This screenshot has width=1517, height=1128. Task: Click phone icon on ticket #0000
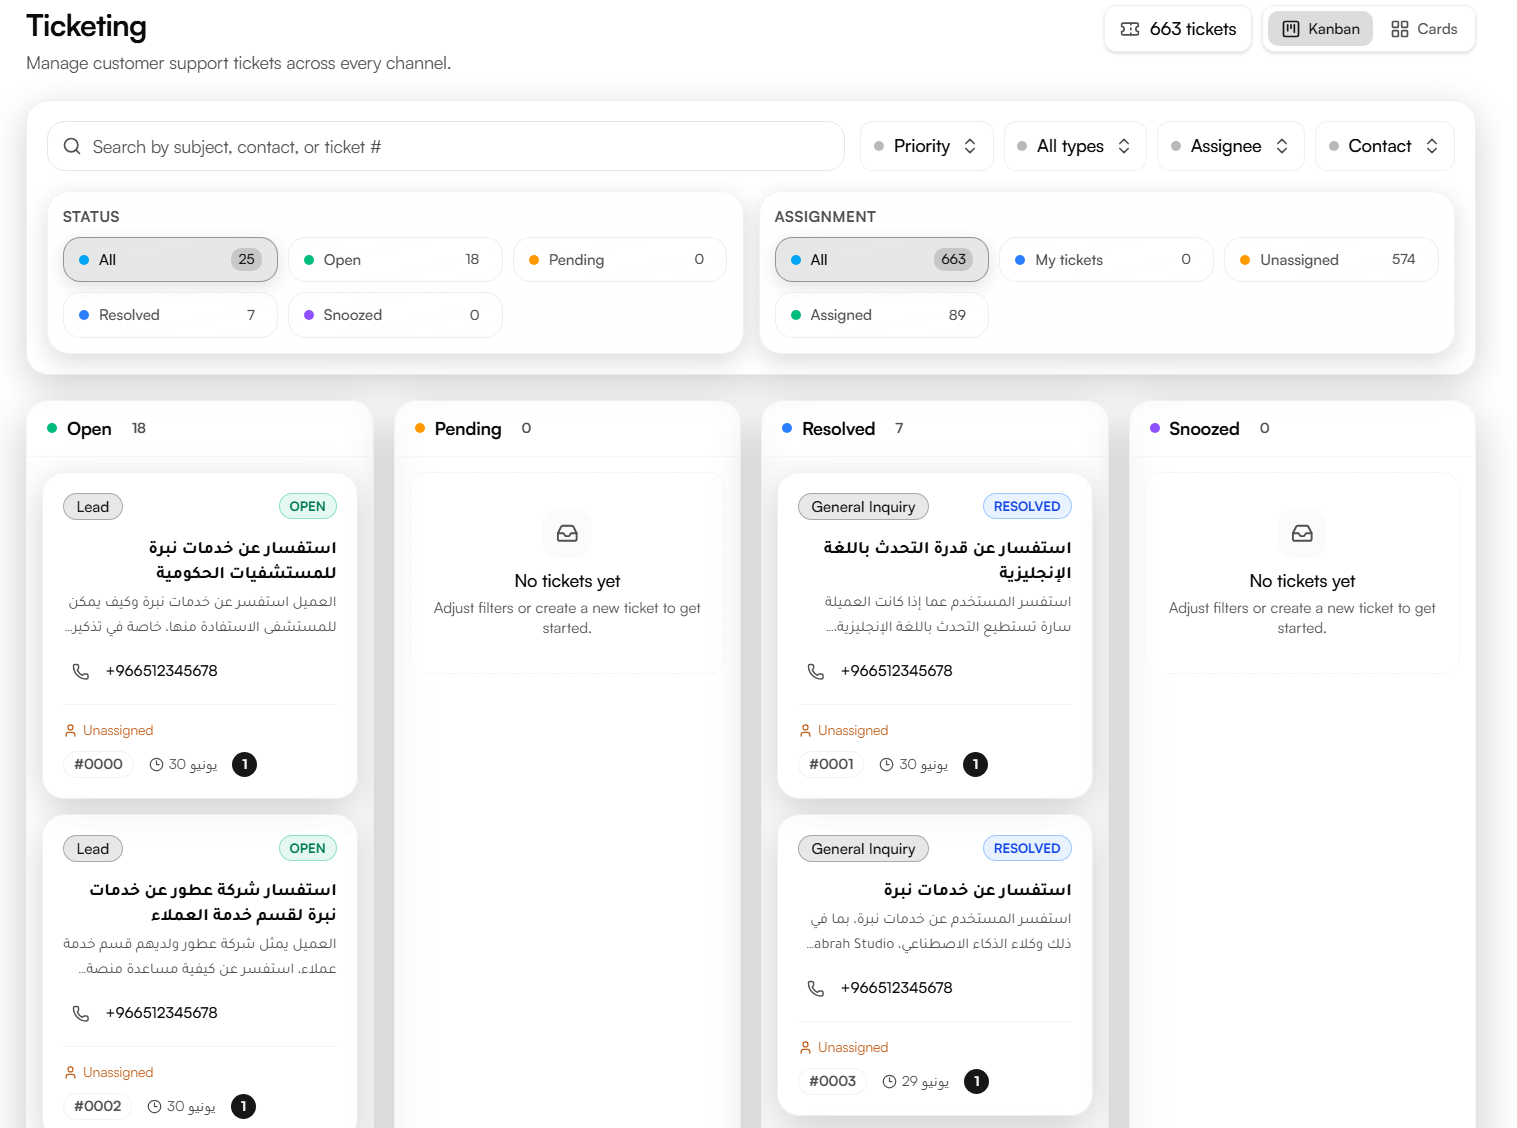[x=81, y=671]
